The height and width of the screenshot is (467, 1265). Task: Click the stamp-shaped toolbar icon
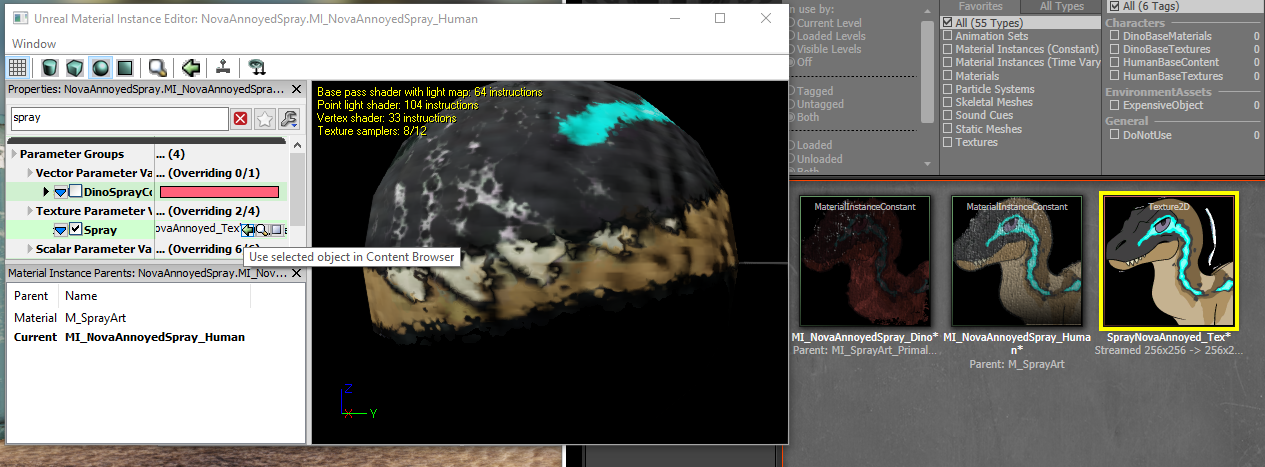click(x=222, y=68)
